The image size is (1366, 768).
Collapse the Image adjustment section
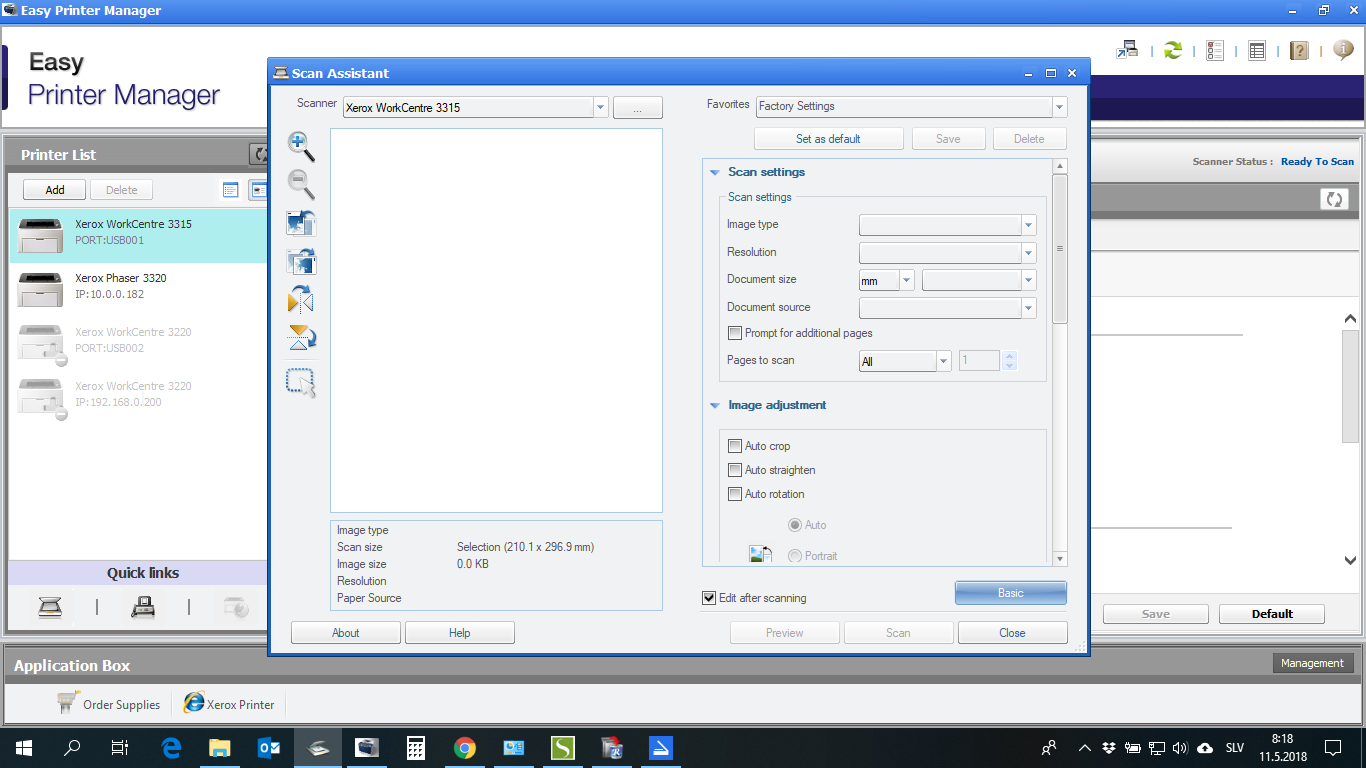click(715, 405)
